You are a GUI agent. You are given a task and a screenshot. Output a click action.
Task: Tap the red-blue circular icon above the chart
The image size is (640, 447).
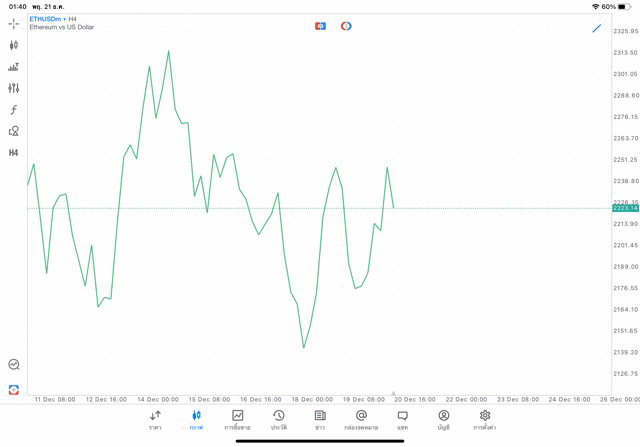tap(346, 26)
